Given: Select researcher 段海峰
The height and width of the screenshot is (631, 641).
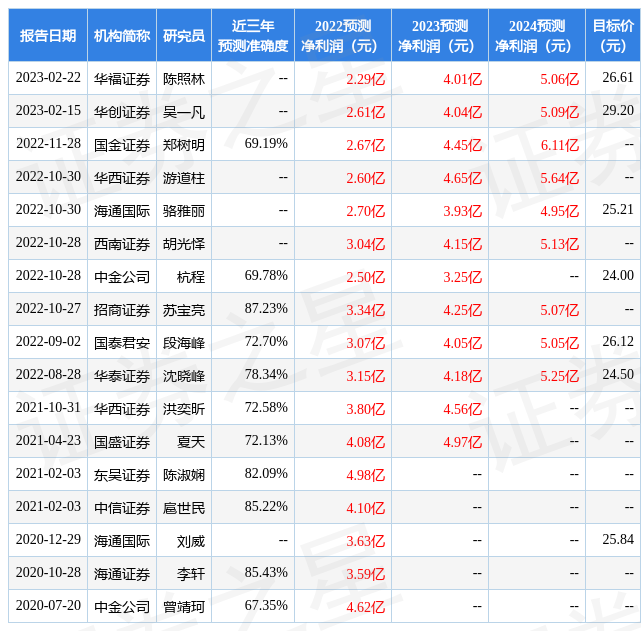Looking at the screenshot, I should click(184, 343).
